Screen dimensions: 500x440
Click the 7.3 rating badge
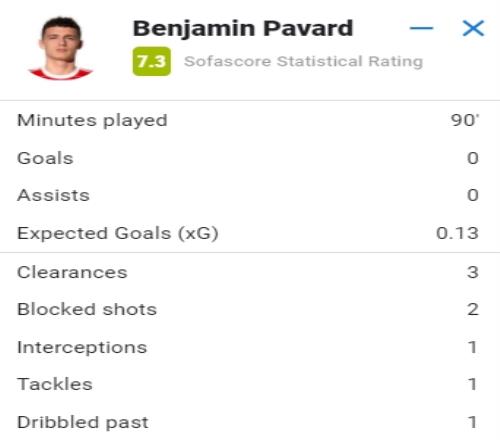[152, 61]
